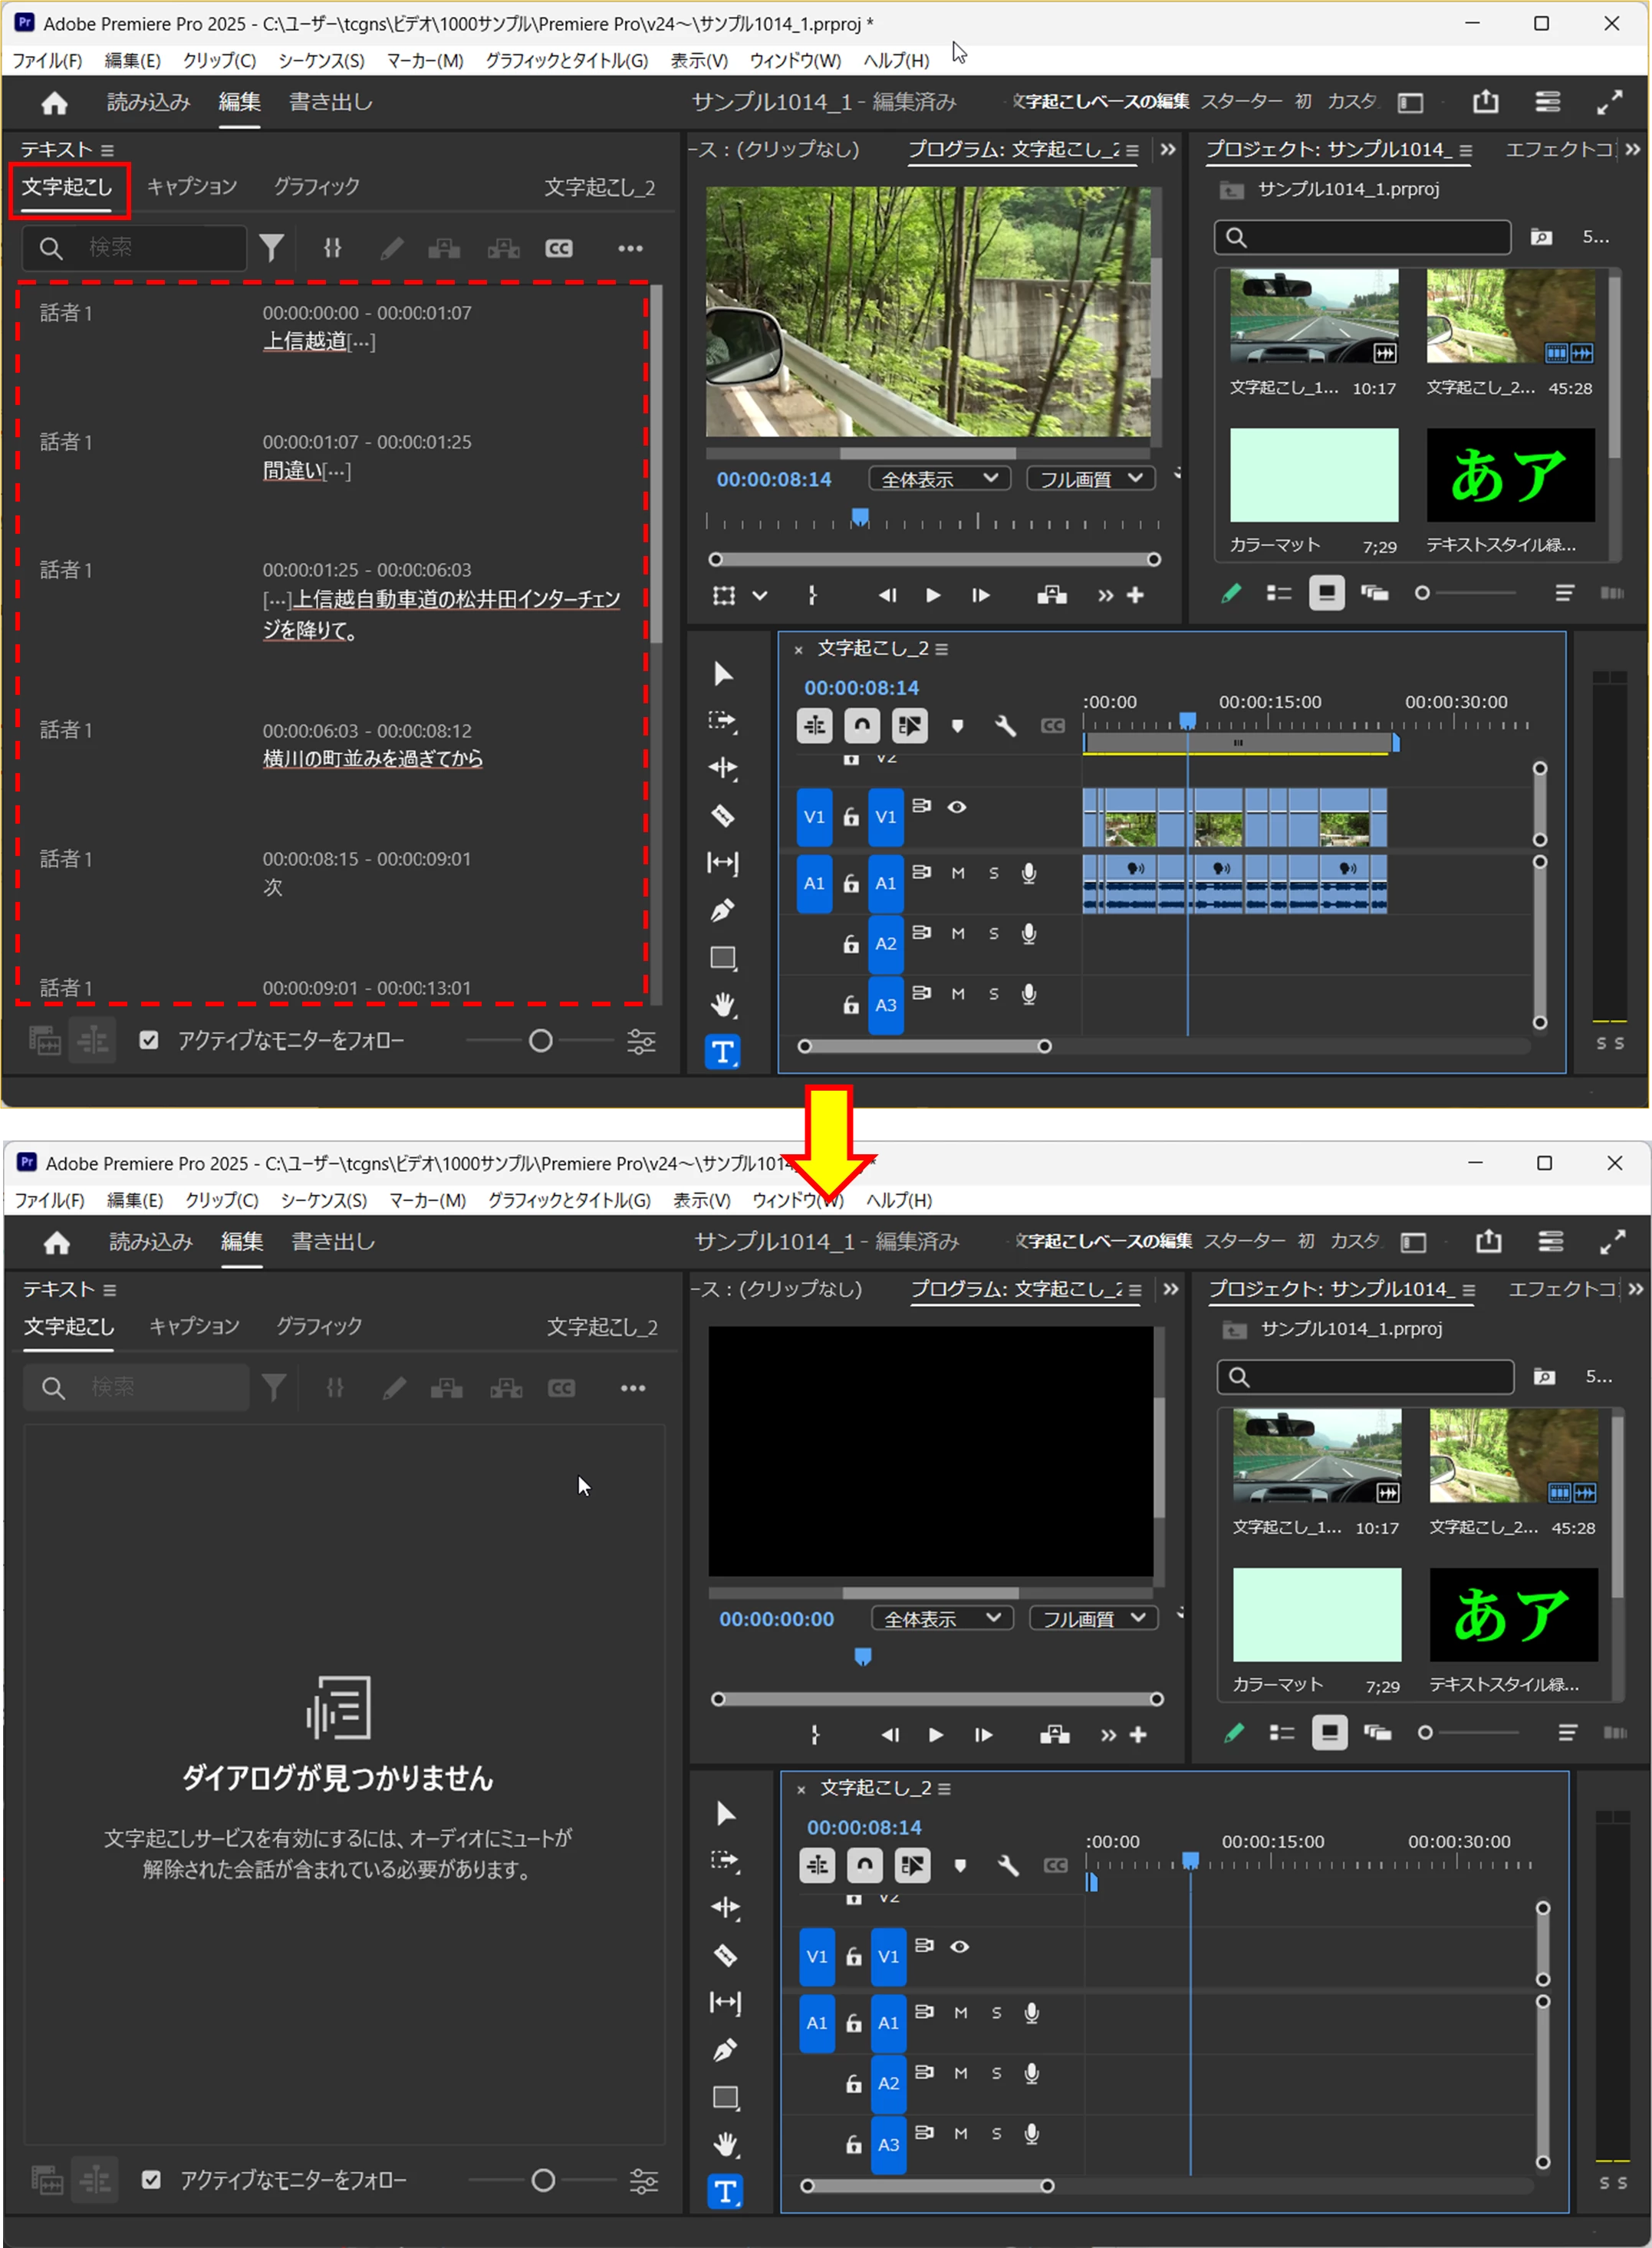Click the transcript filter funnel icon in upper panel
The image size is (1652, 2248).
(272, 248)
